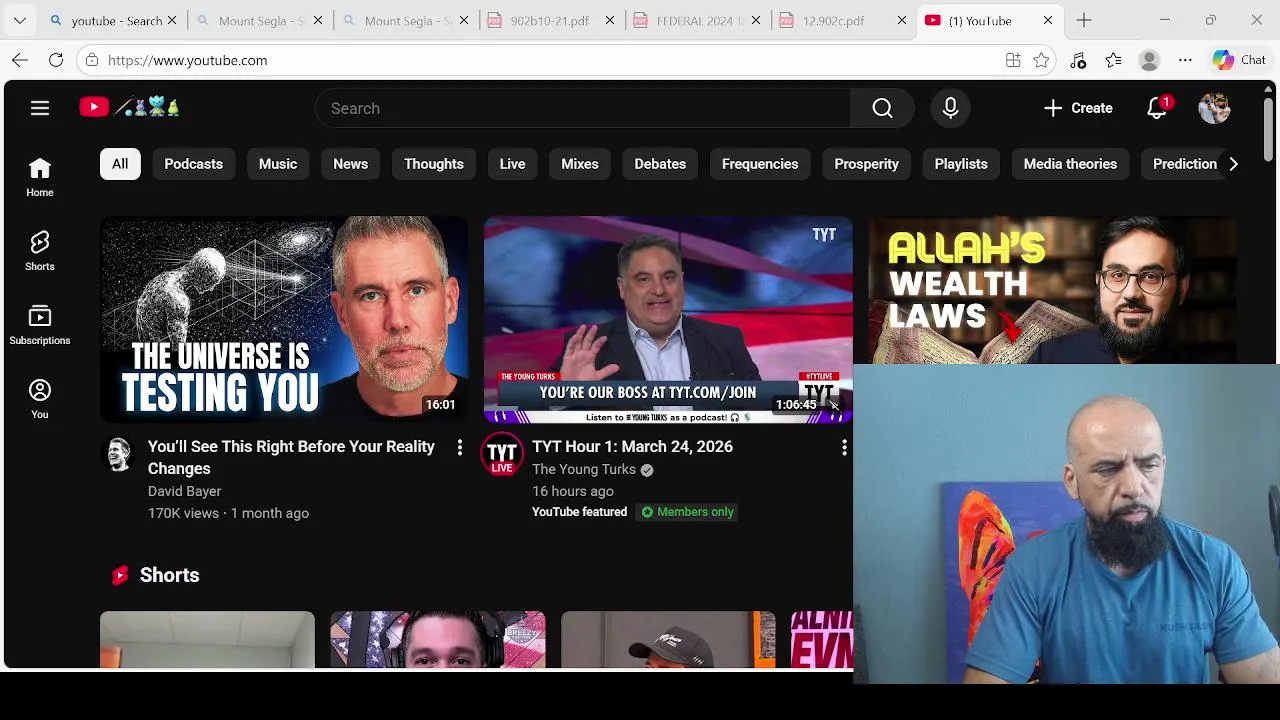Select the Thoughts filter chip
This screenshot has width=1280, height=720.
[x=434, y=164]
